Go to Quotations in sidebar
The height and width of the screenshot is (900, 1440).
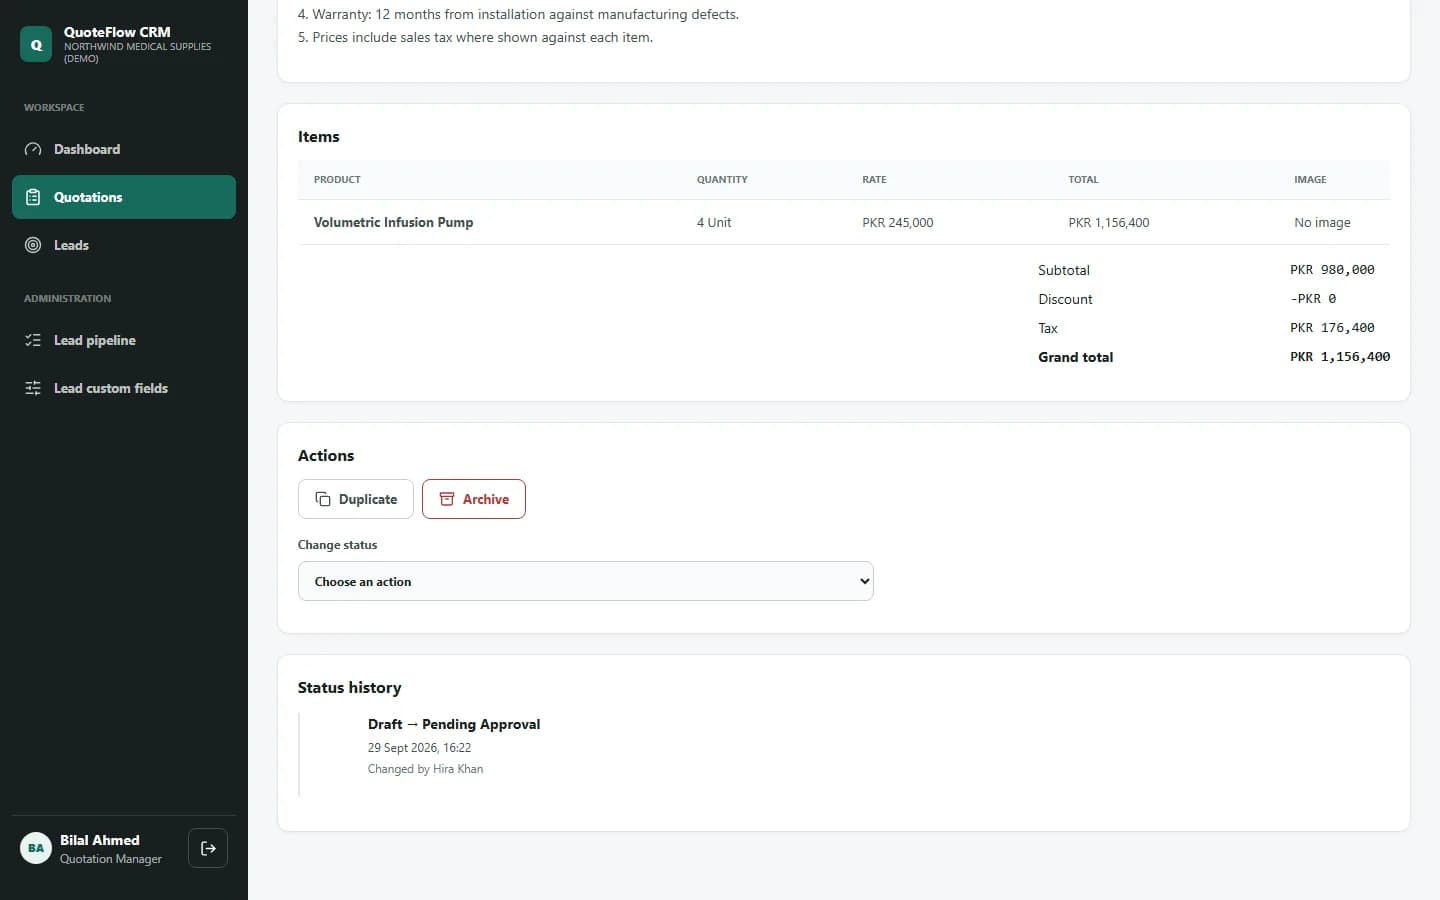pos(124,197)
